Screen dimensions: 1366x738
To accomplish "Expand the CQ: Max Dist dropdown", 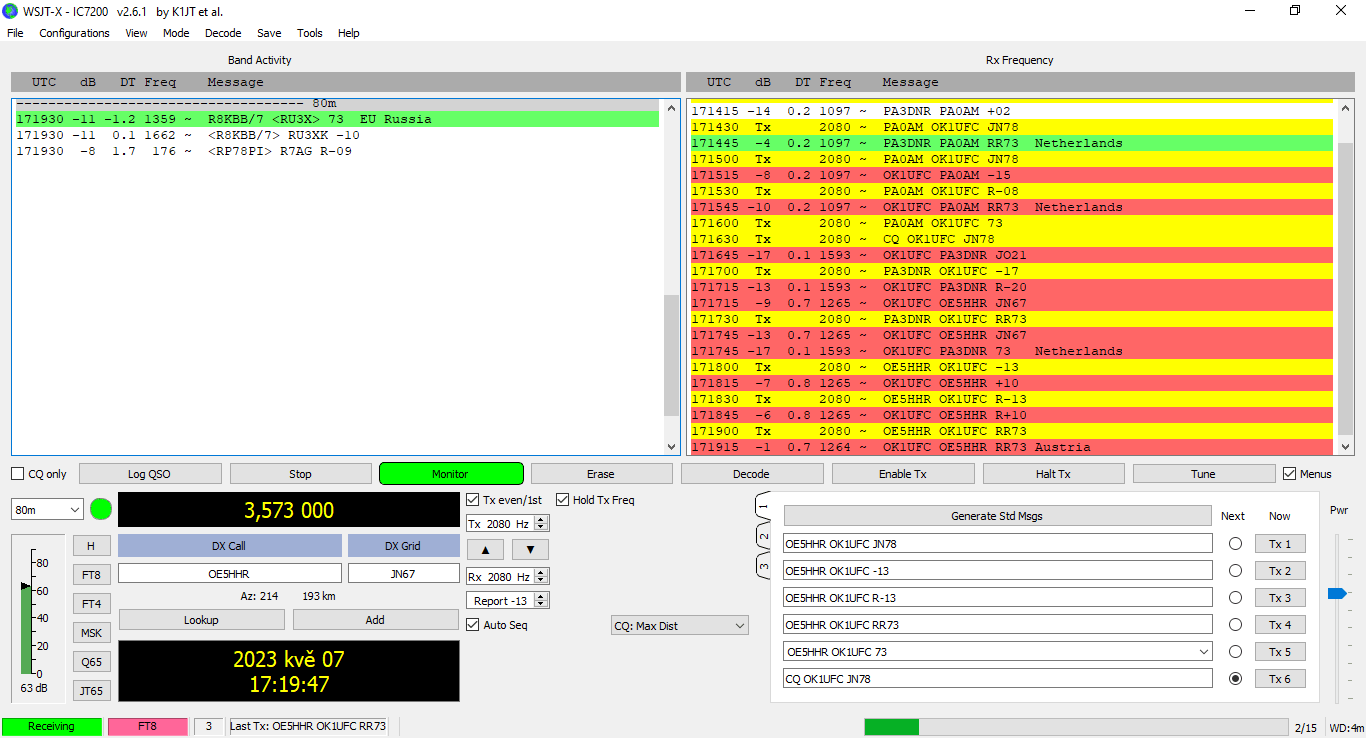I will pos(680,626).
